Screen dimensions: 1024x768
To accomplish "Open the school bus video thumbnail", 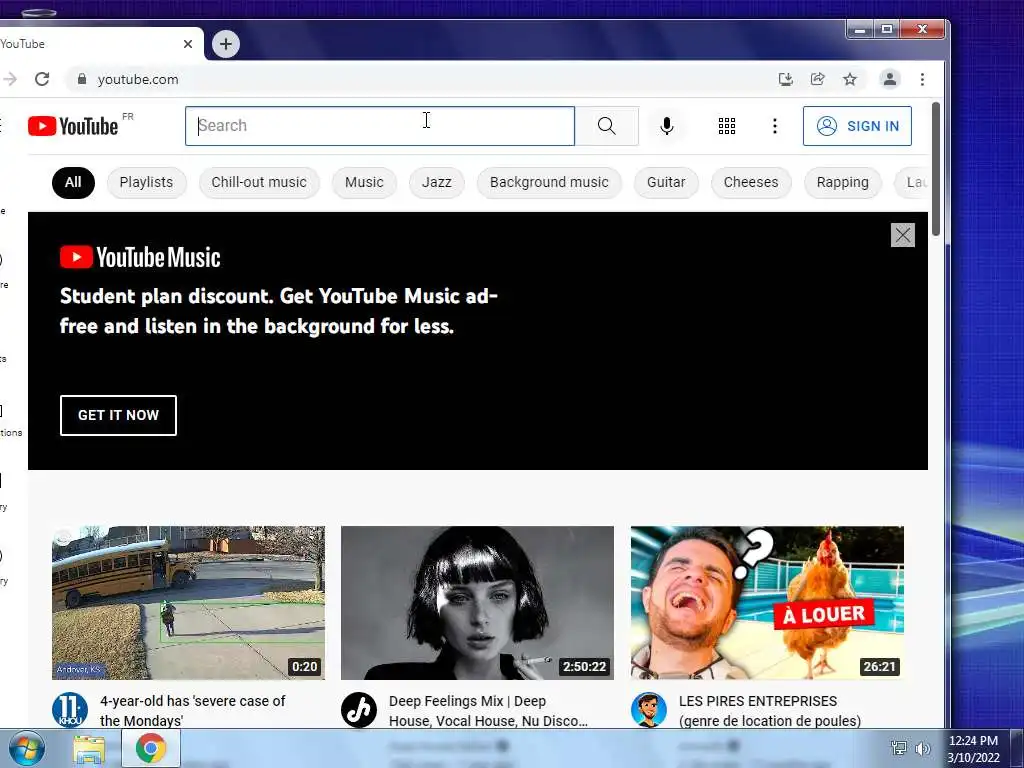I will [189, 603].
